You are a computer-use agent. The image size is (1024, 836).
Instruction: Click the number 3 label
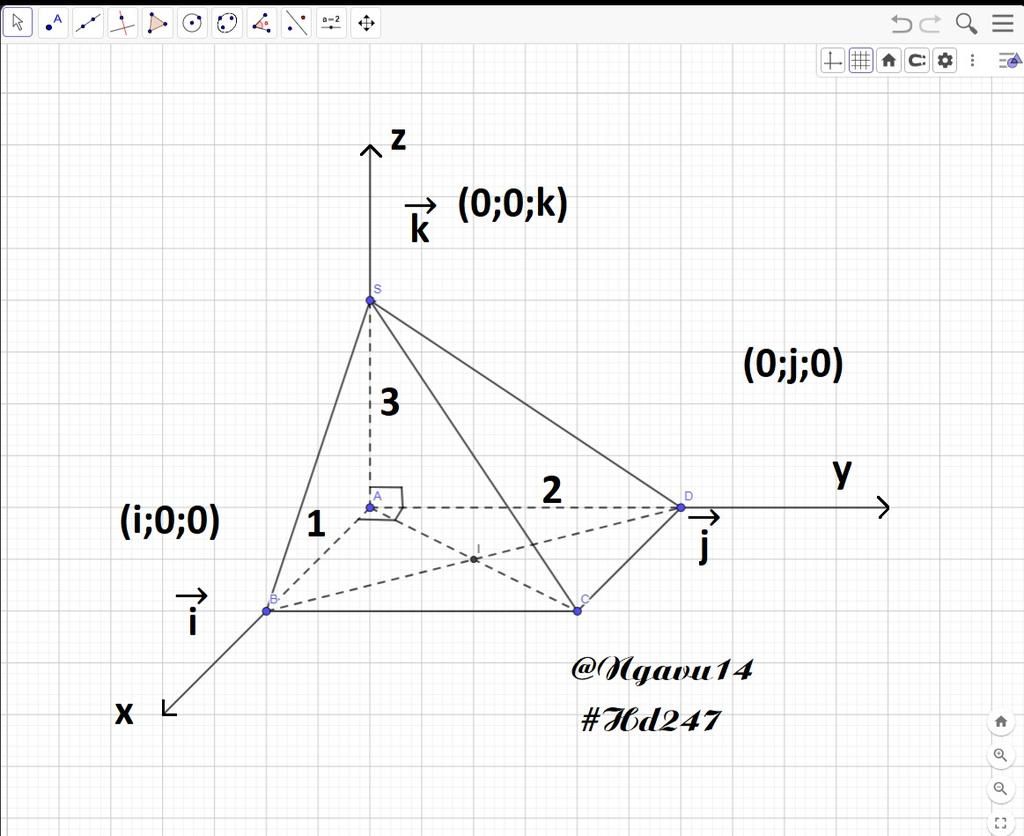[390, 402]
